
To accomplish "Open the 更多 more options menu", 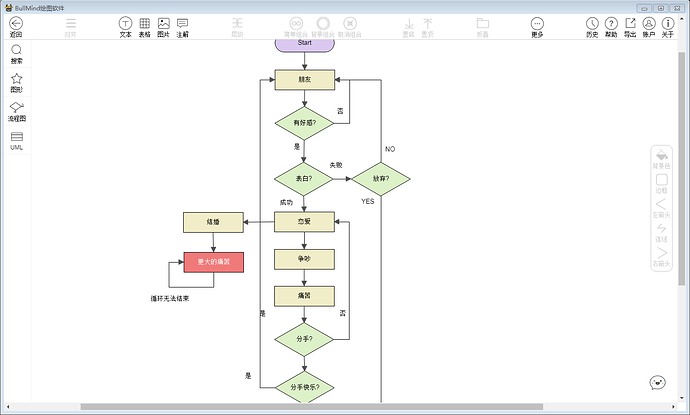I will 537,23.
